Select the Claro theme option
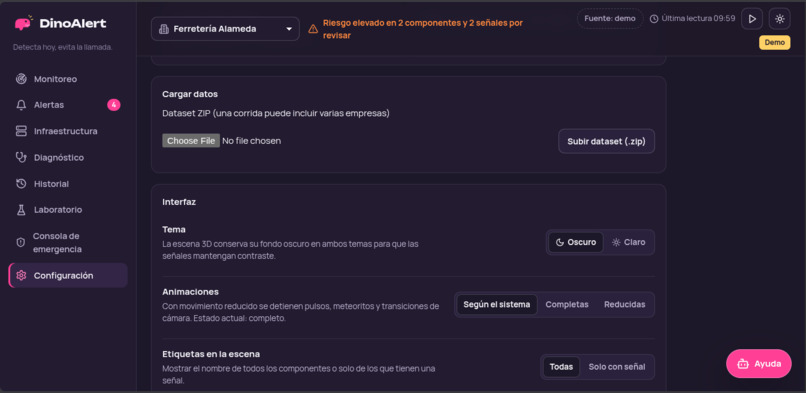 [629, 242]
